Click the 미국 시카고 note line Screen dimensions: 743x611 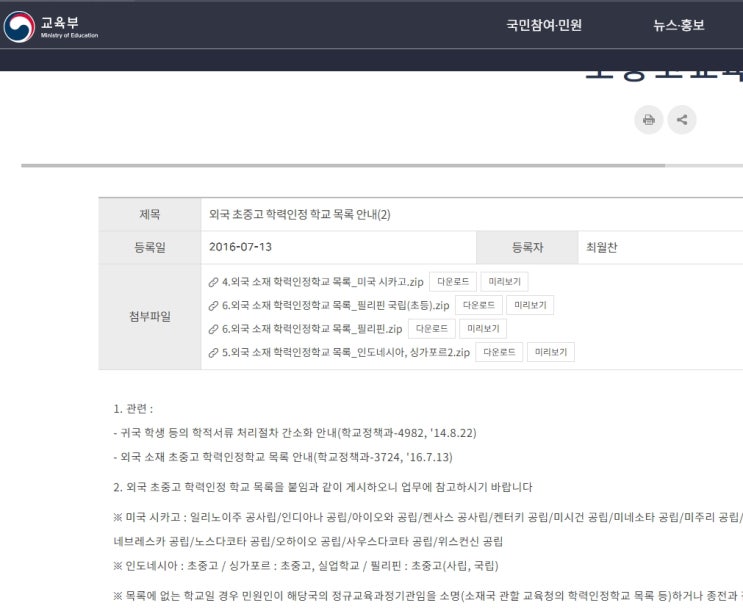(428, 517)
